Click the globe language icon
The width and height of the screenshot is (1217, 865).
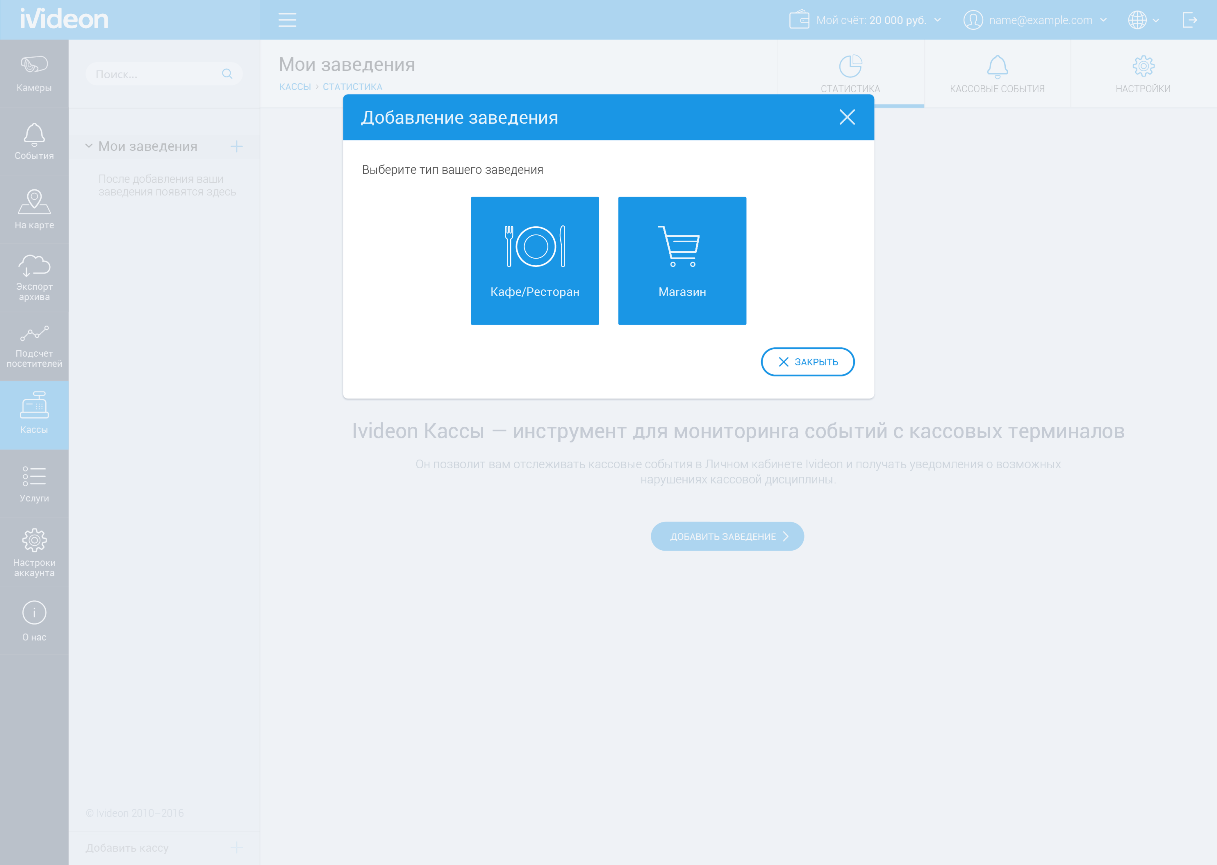pyautogui.click(x=1137, y=19)
